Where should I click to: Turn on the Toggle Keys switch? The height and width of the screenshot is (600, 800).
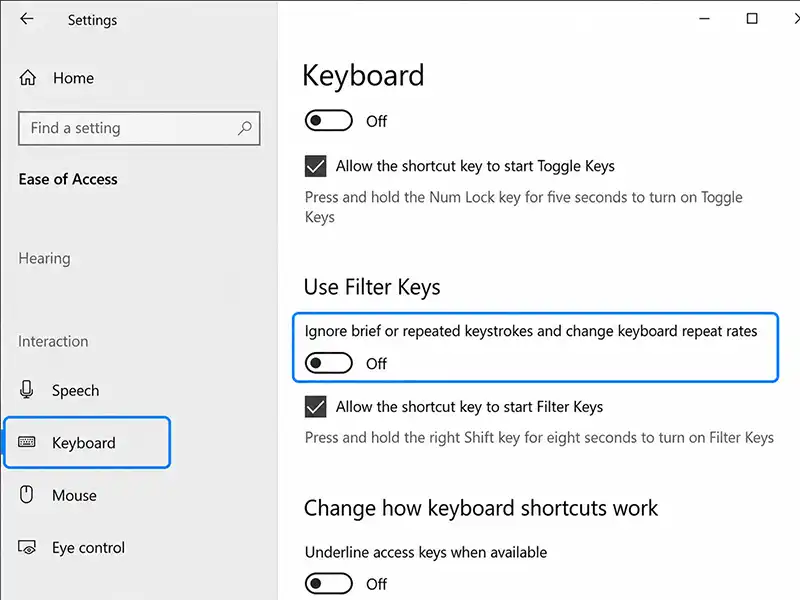click(x=329, y=121)
